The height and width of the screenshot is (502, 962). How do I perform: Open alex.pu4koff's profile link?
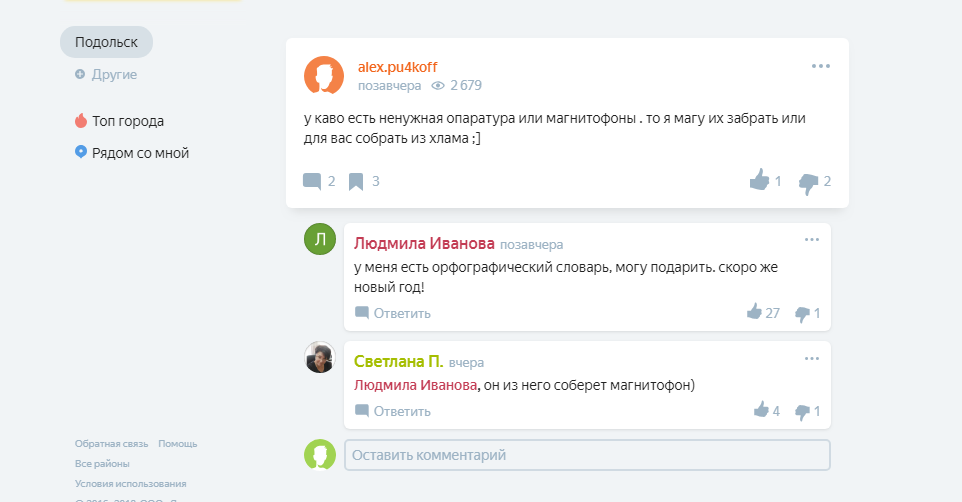point(397,67)
